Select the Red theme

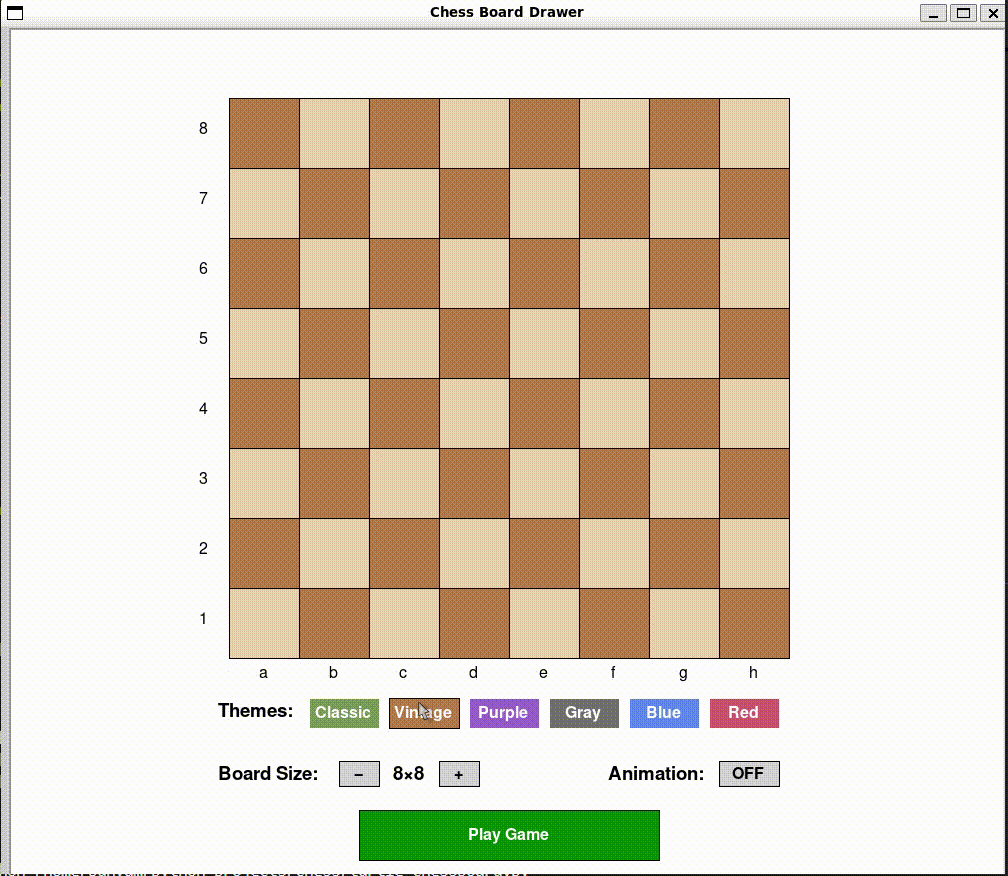pos(744,713)
